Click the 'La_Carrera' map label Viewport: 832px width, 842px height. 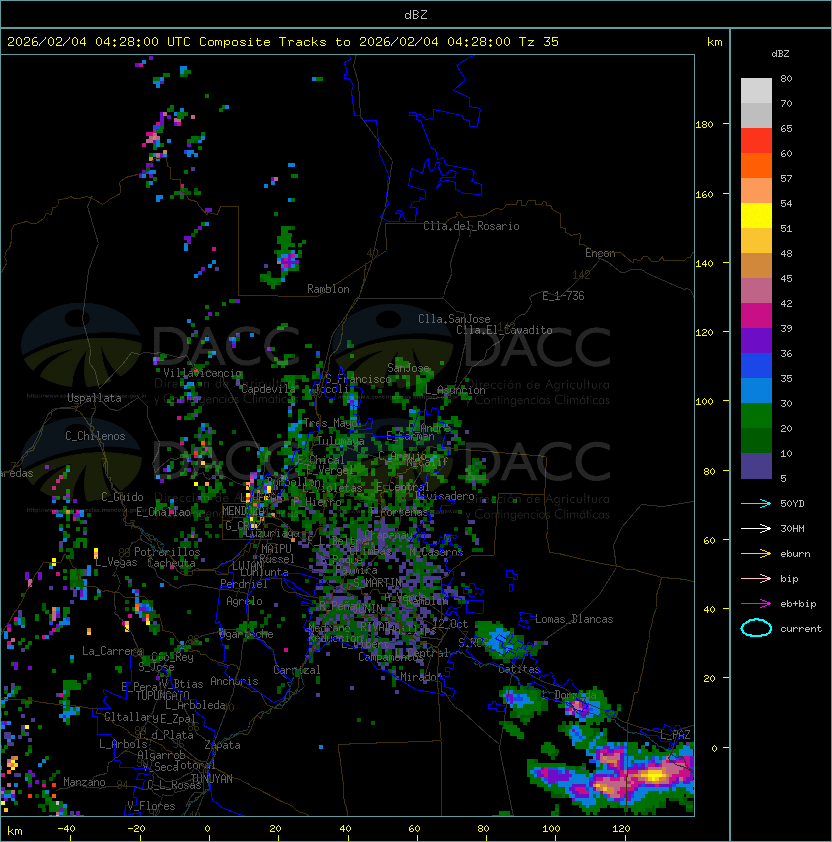point(112,651)
